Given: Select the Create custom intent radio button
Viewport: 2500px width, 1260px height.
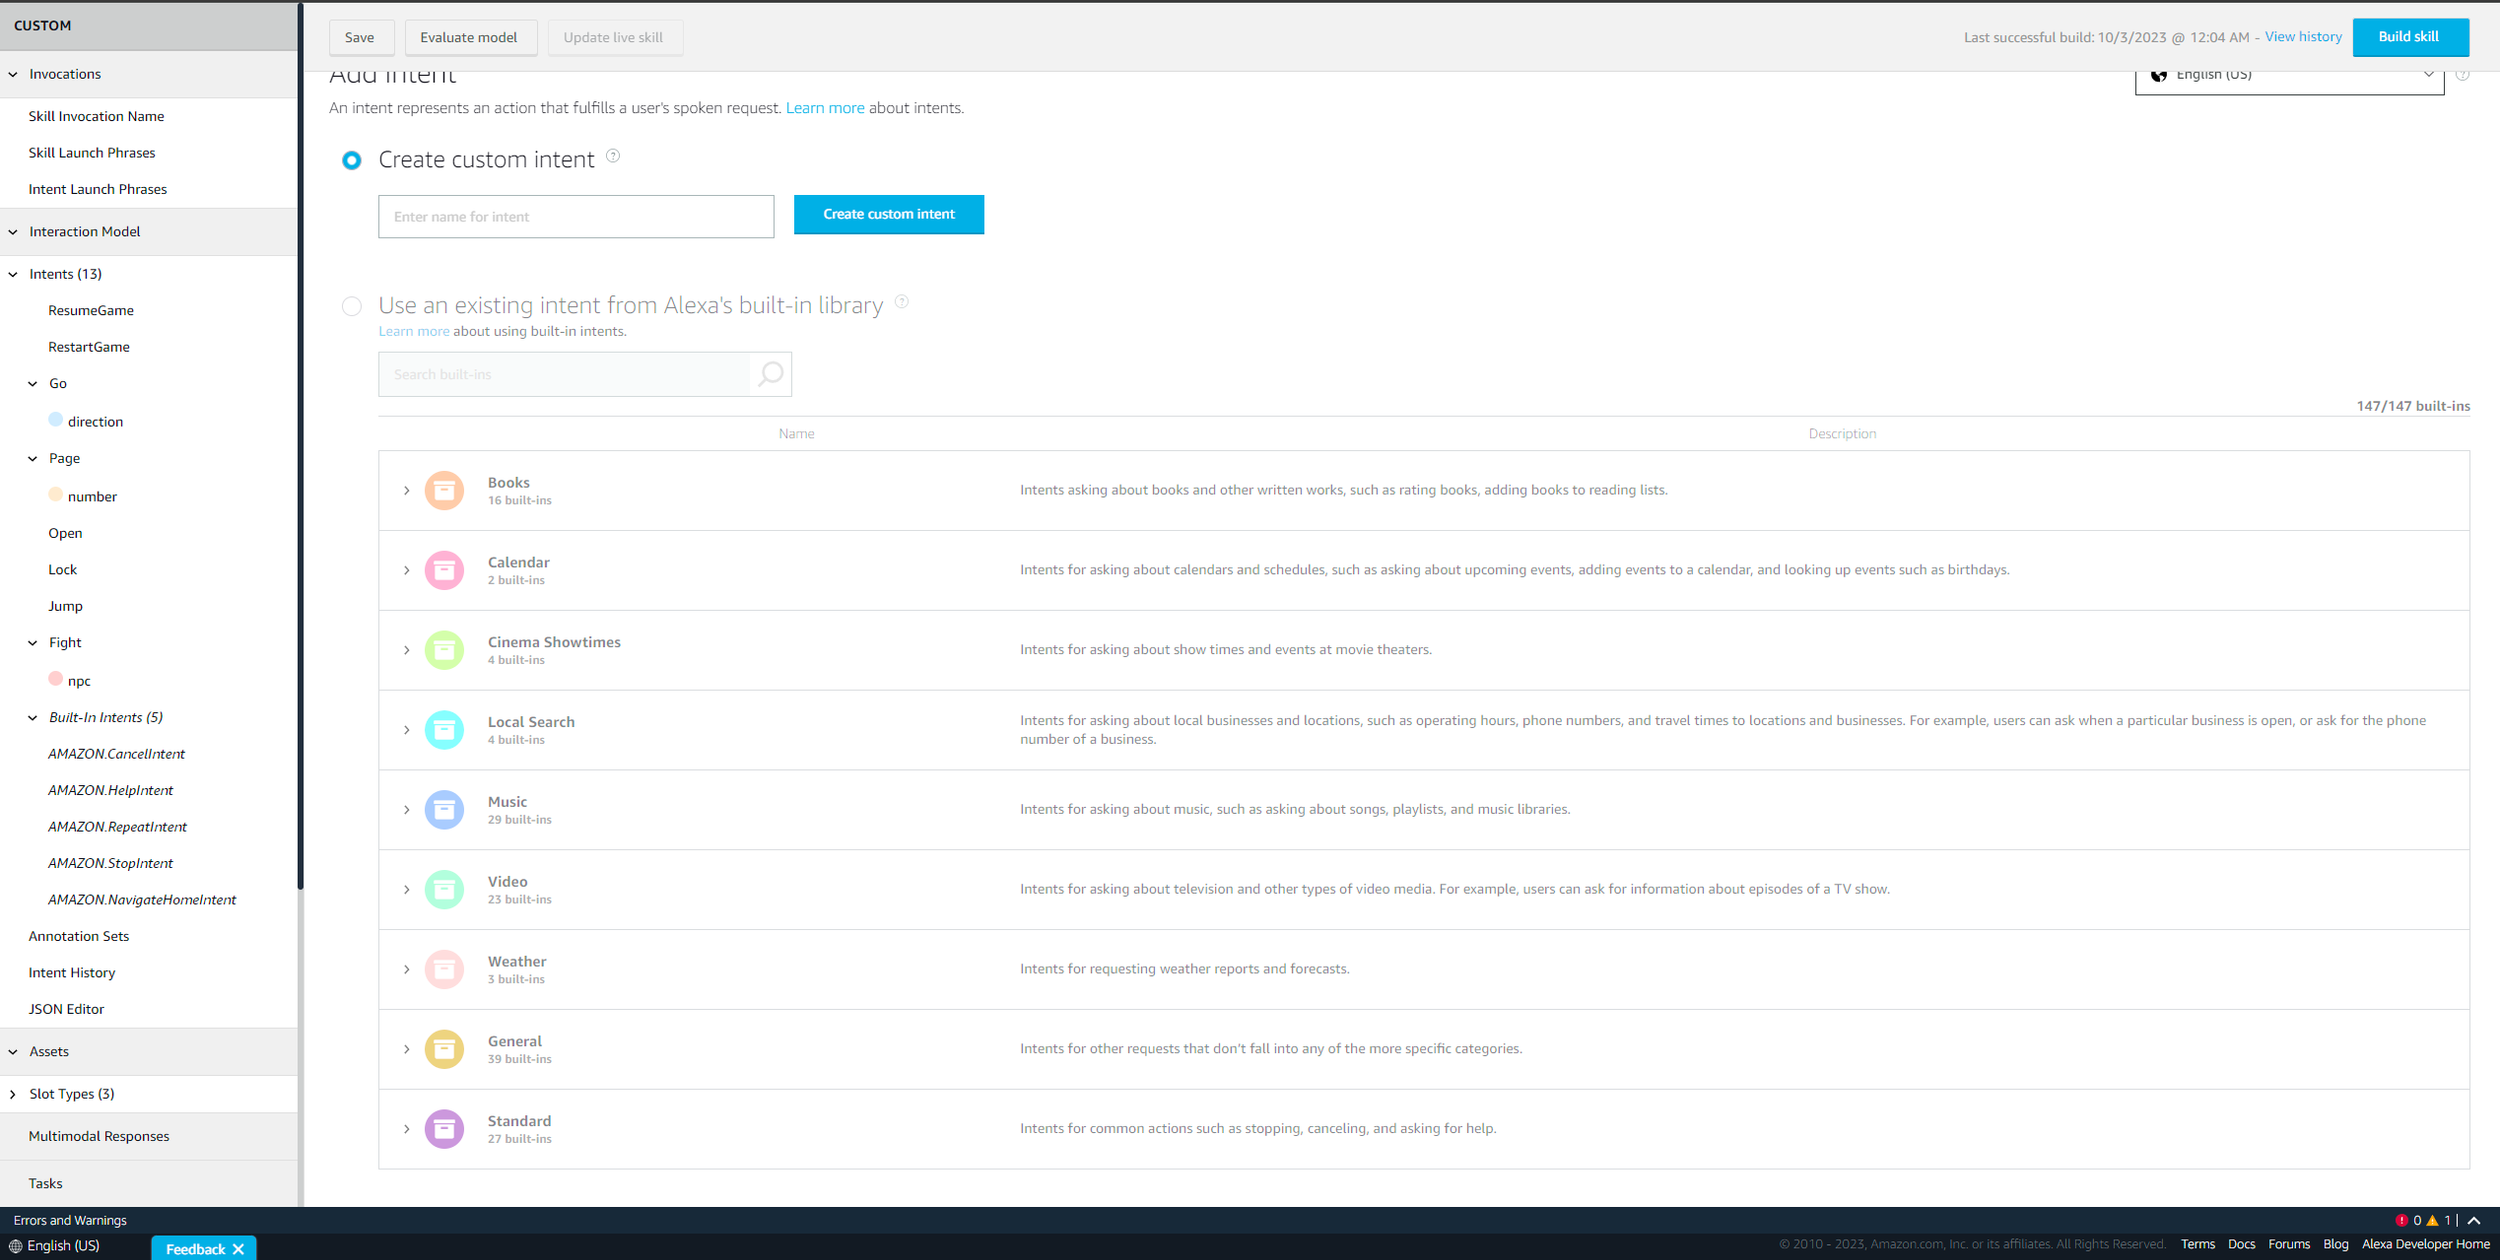Looking at the screenshot, I should pyautogui.click(x=351, y=160).
